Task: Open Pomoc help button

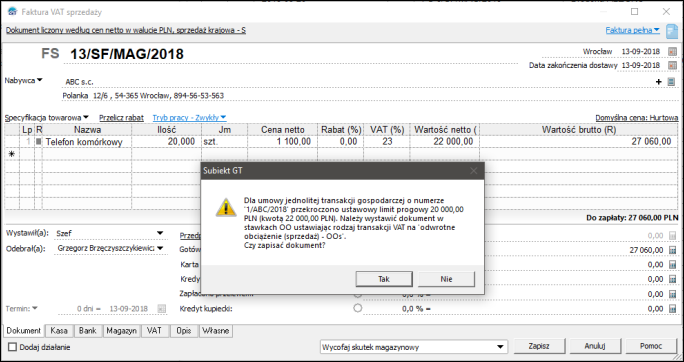Action: (651, 346)
